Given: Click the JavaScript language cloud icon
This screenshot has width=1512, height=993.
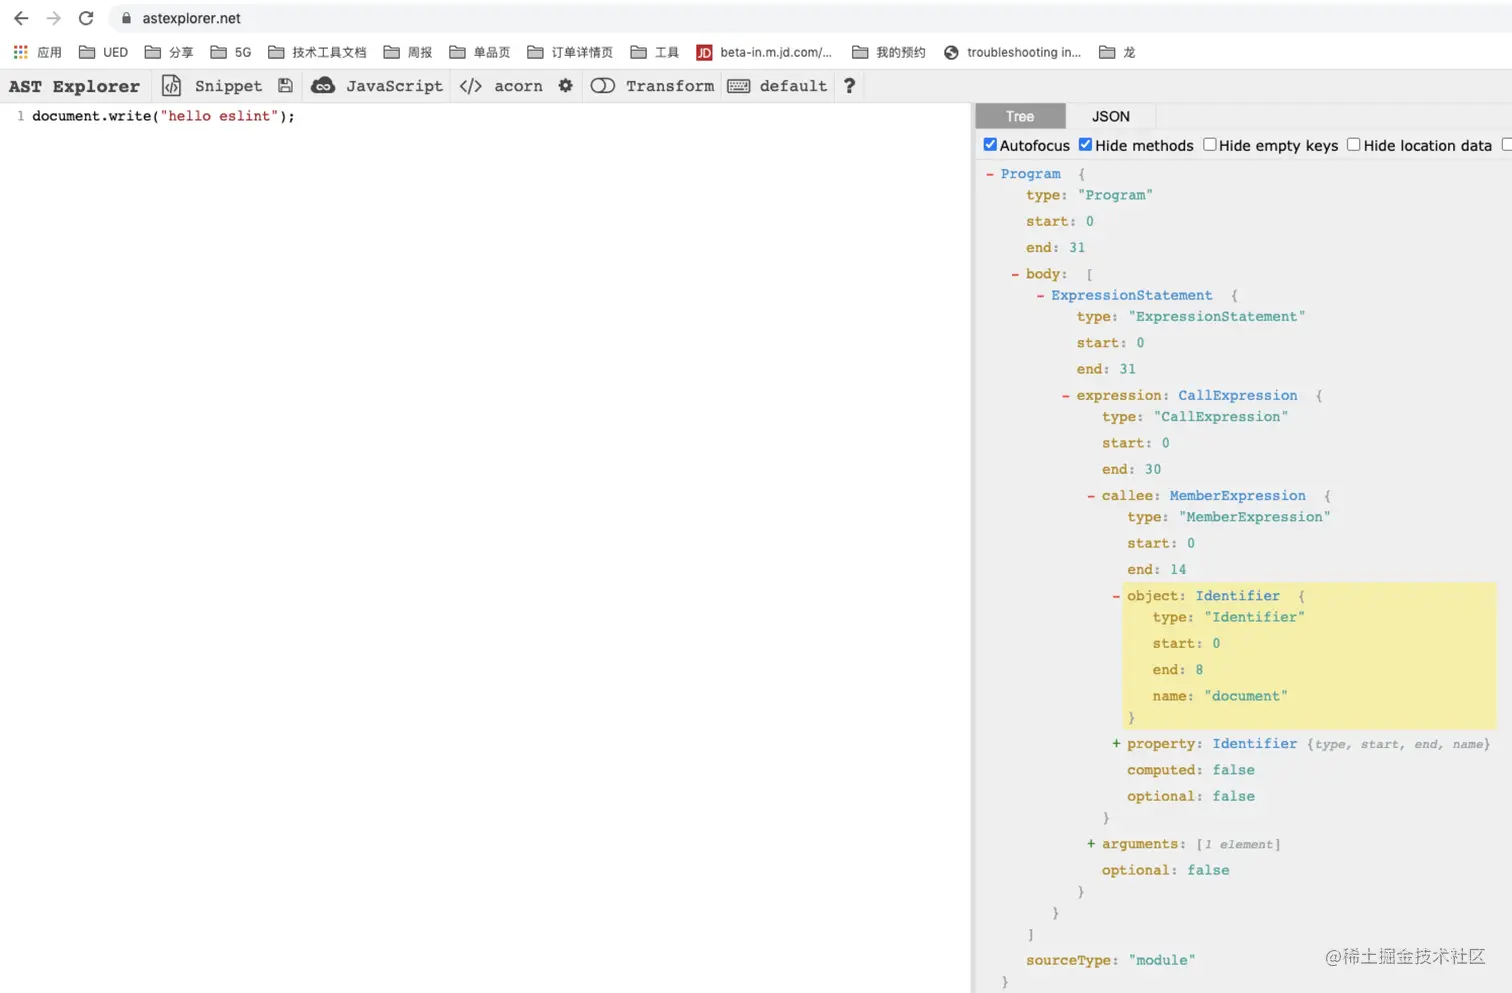Looking at the screenshot, I should (323, 86).
